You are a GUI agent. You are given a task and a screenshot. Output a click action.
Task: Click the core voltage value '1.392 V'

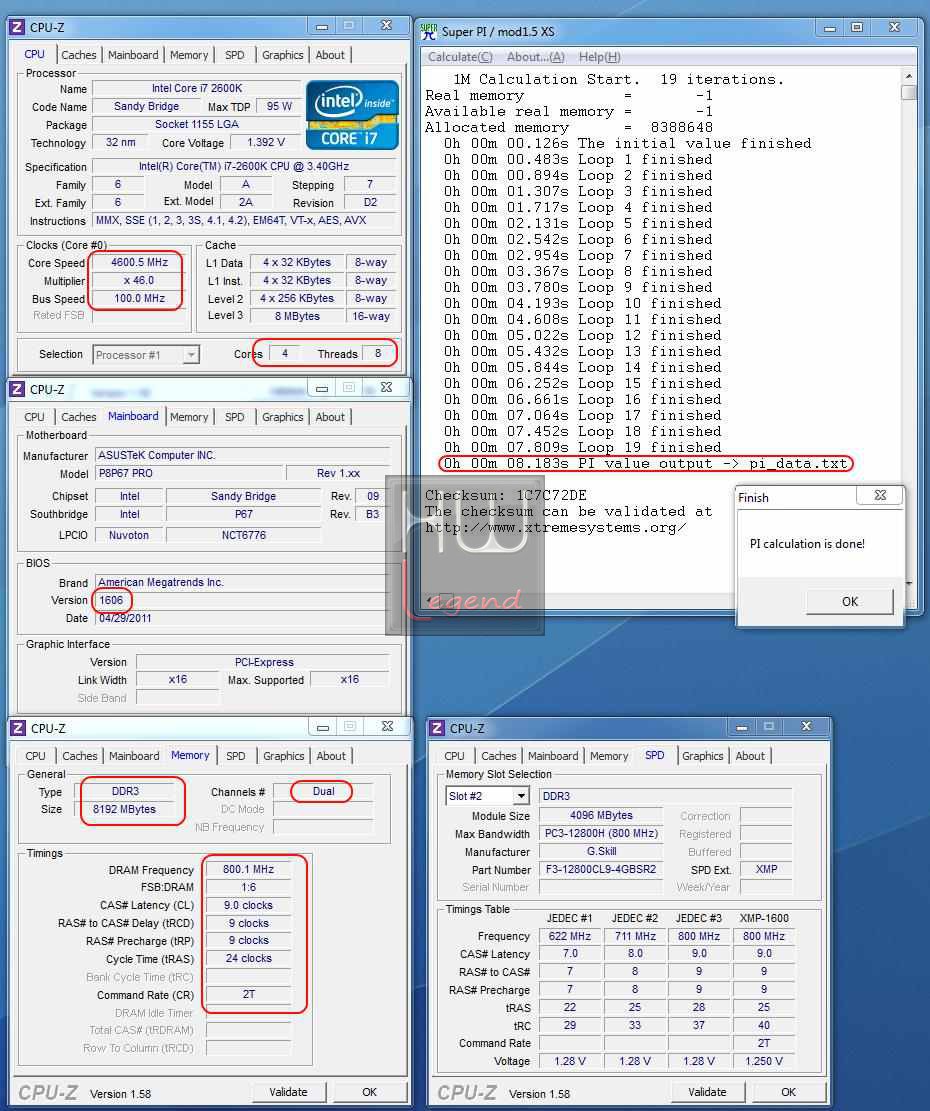coord(266,142)
